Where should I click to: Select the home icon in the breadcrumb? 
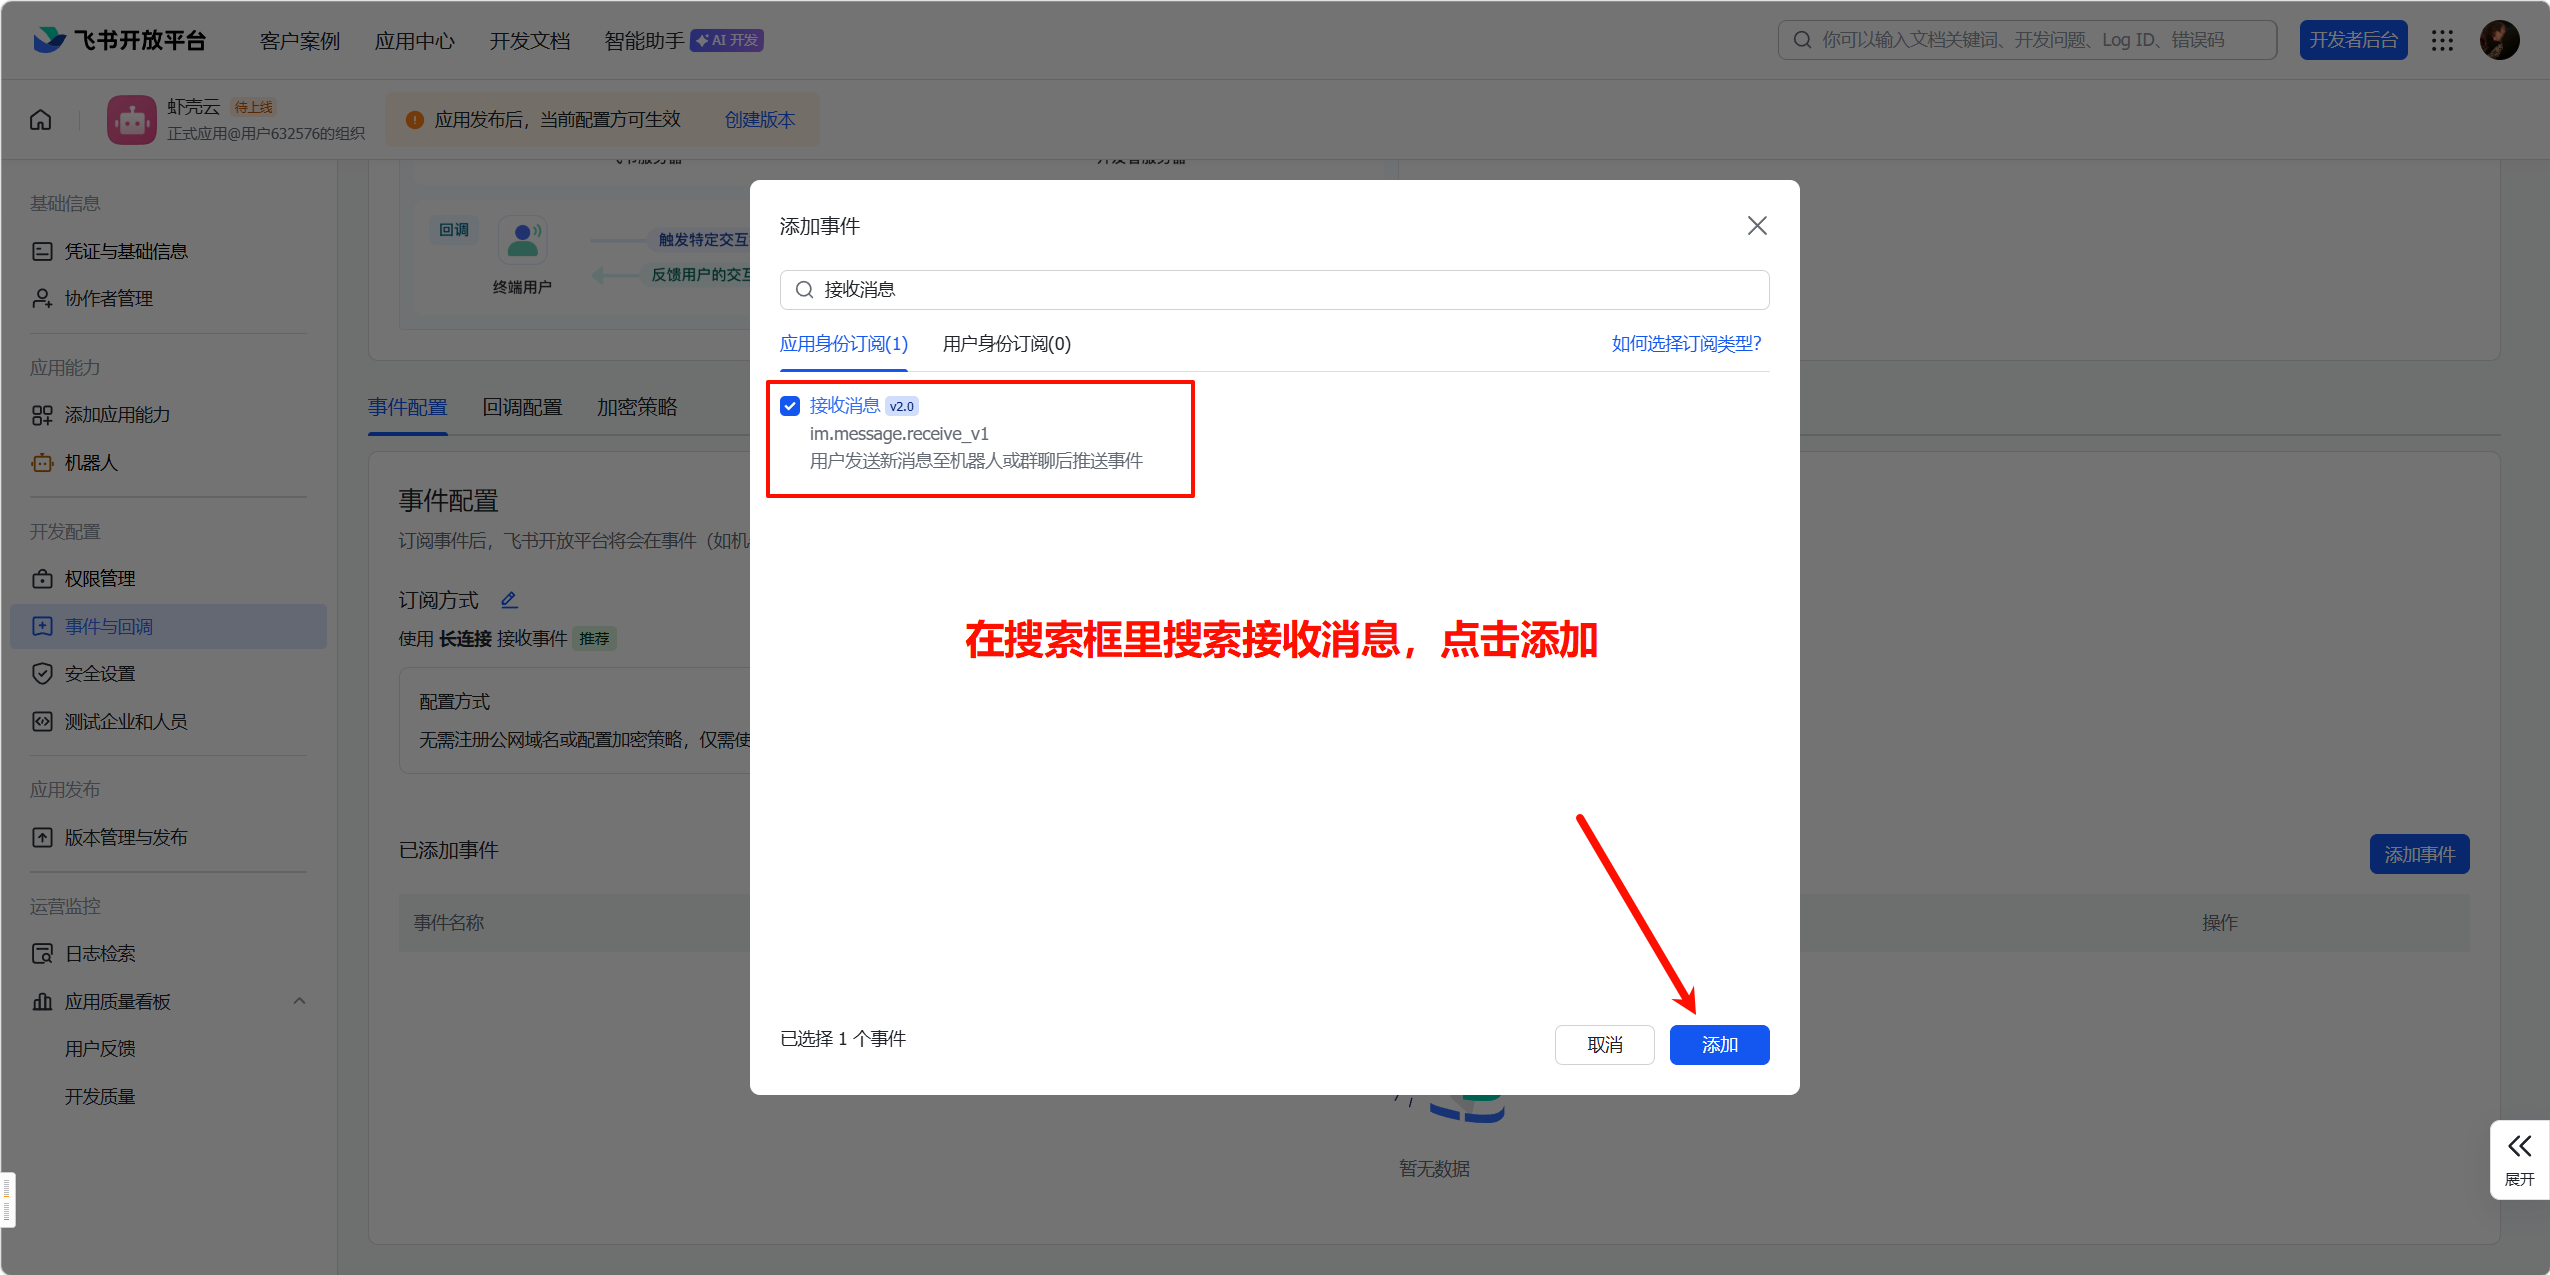click(39, 118)
